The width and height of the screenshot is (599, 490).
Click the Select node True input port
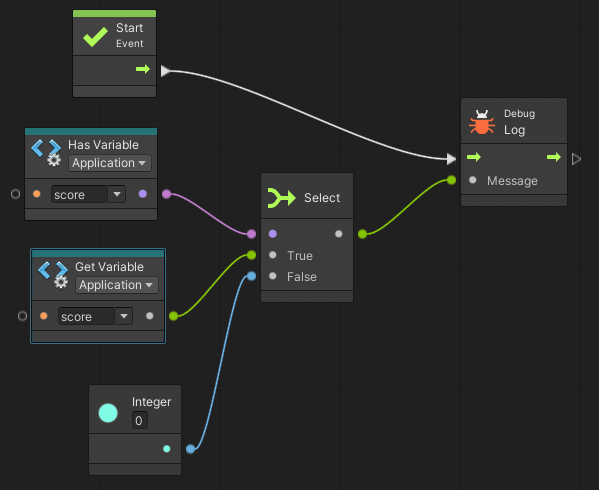pyautogui.click(x=273, y=255)
